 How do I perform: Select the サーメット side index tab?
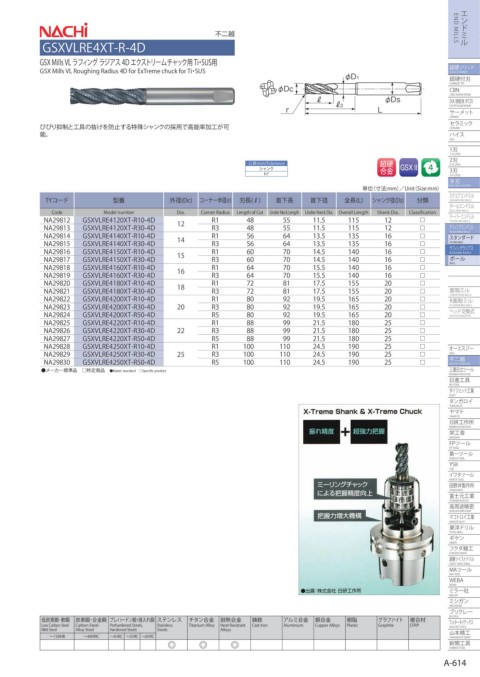pyautogui.click(x=464, y=114)
